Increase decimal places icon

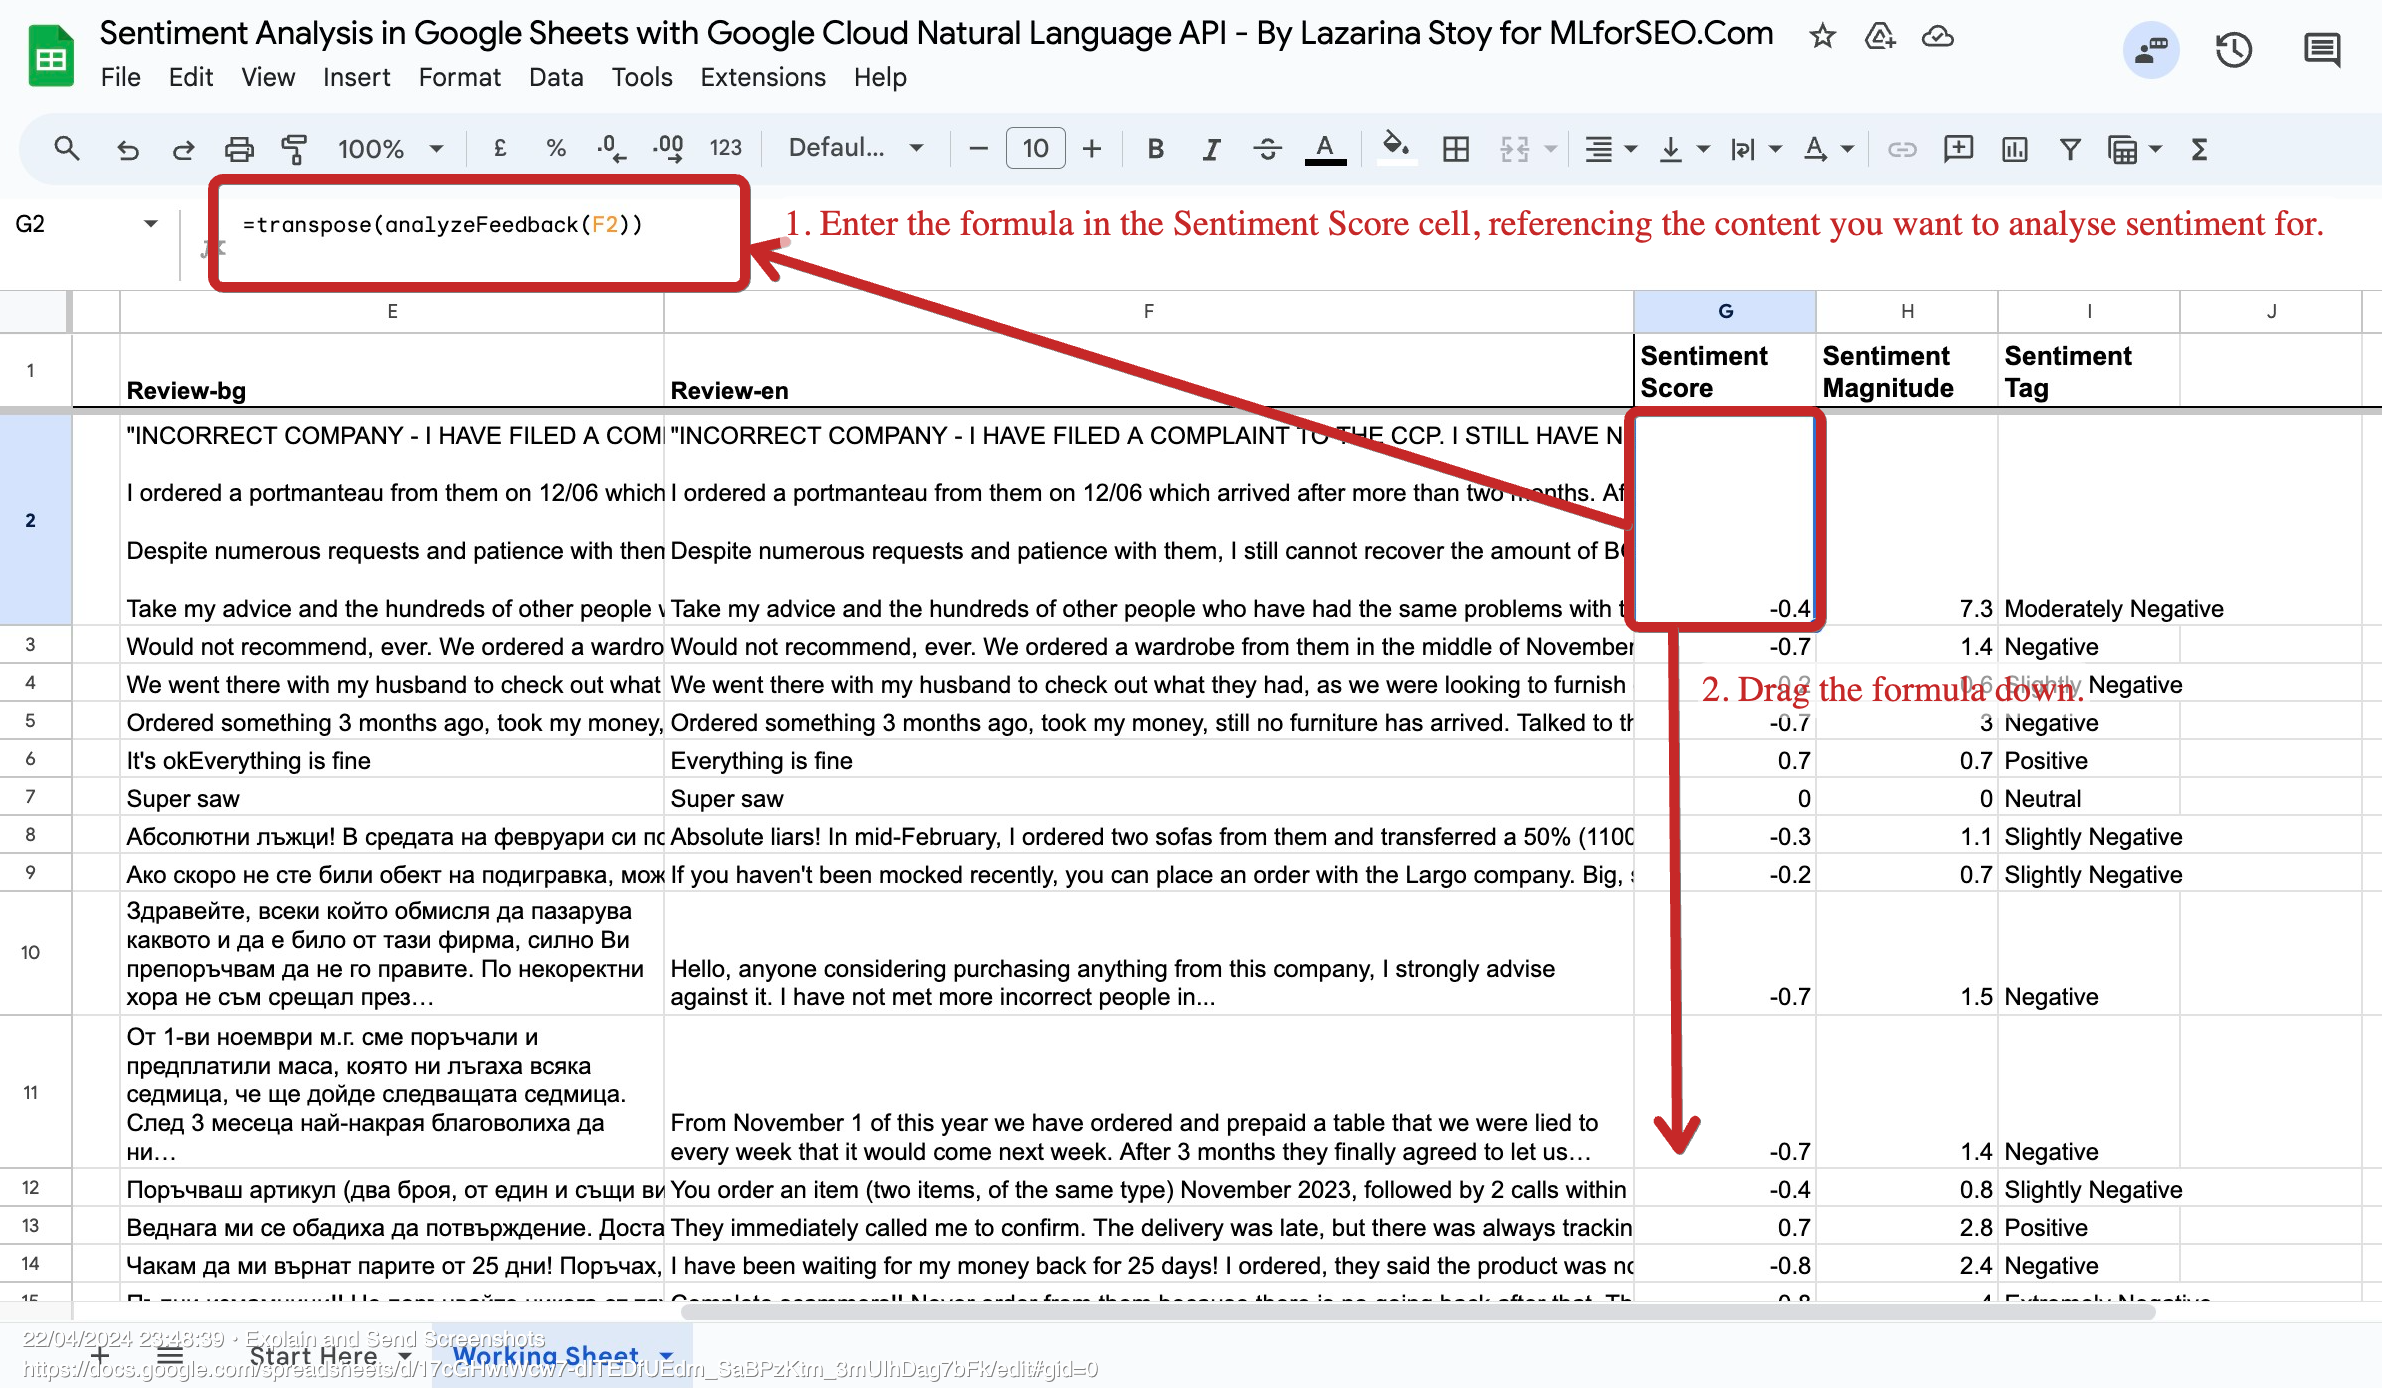pos(668,149)
